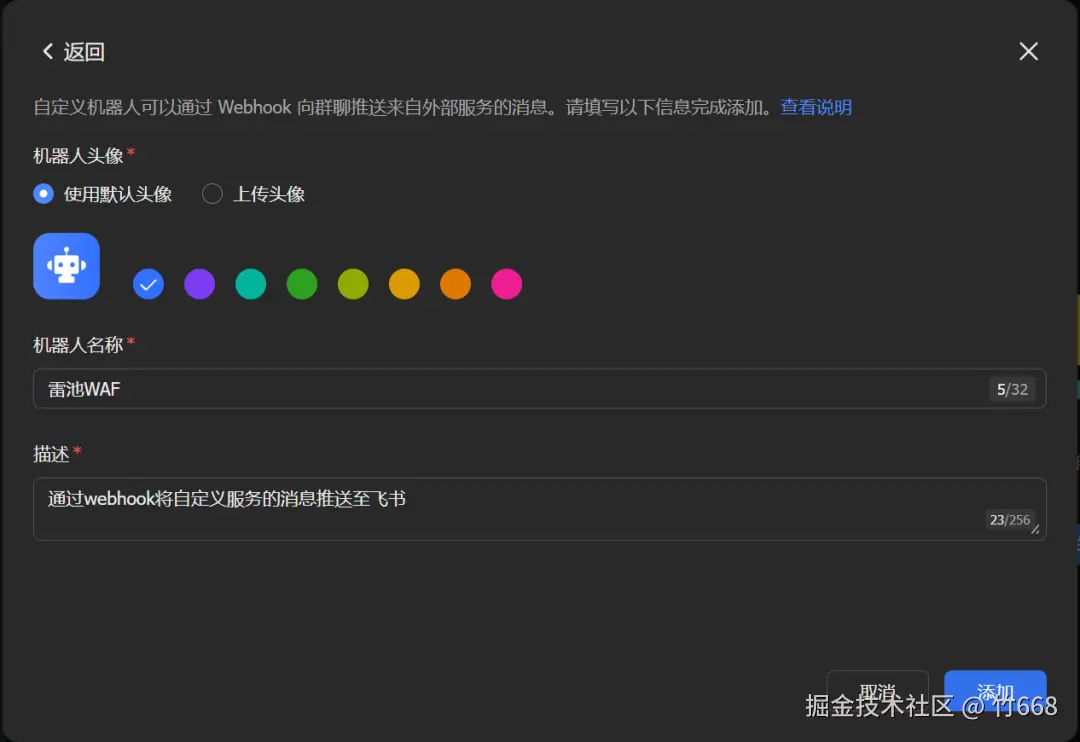Click the currently checked blue avatar color

(148, 284)
